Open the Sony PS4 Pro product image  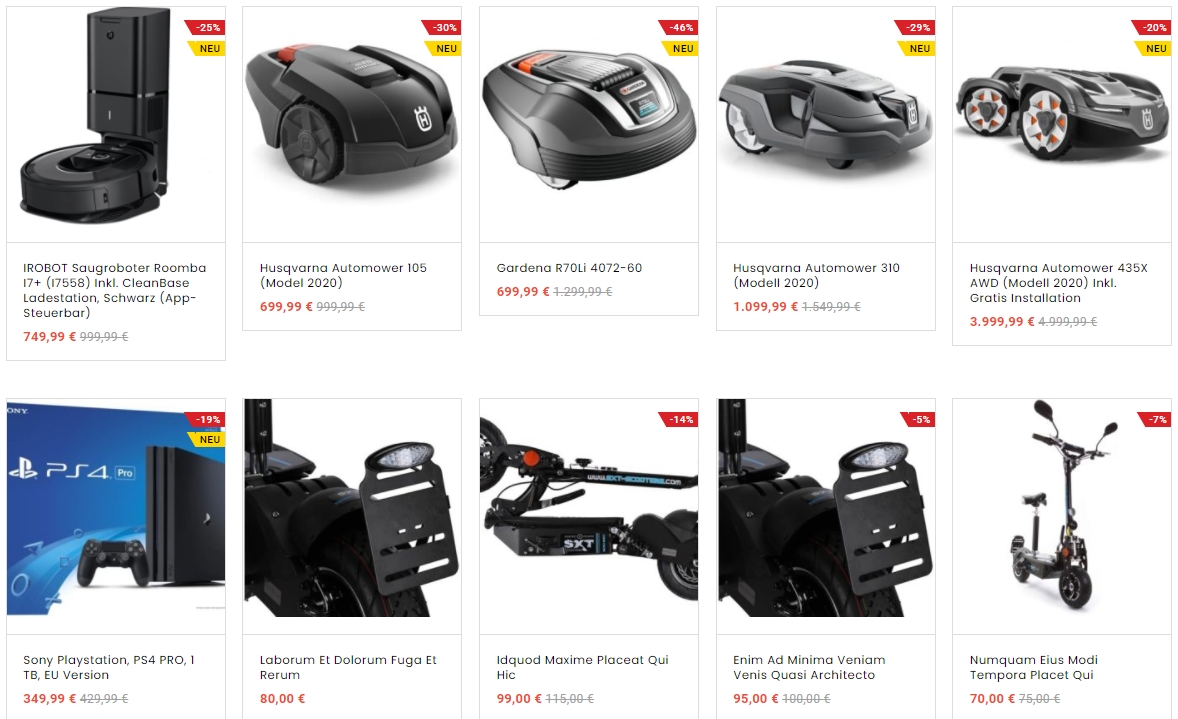116,516
